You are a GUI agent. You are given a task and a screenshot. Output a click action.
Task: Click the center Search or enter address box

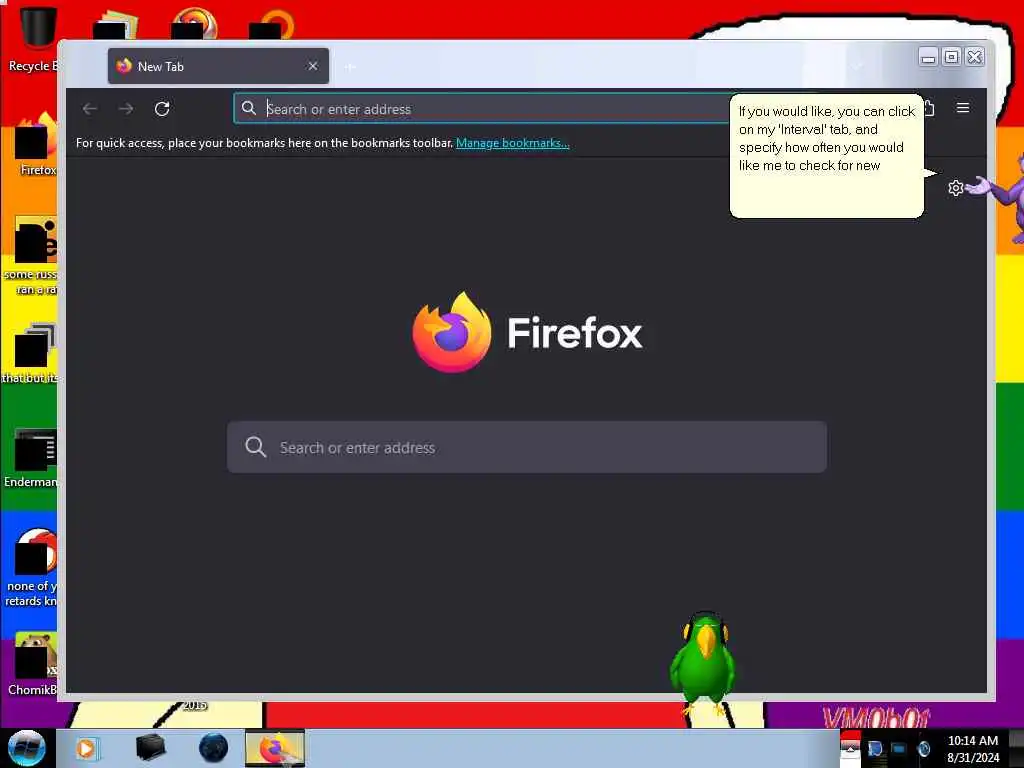(x=527, y=447)
